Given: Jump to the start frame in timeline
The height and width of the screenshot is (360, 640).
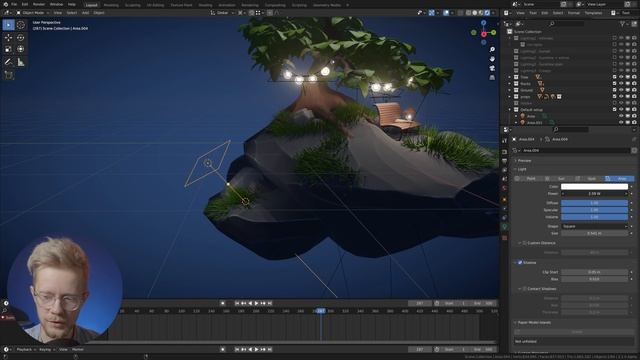Looking at the screenshot, I should point(237,303).
